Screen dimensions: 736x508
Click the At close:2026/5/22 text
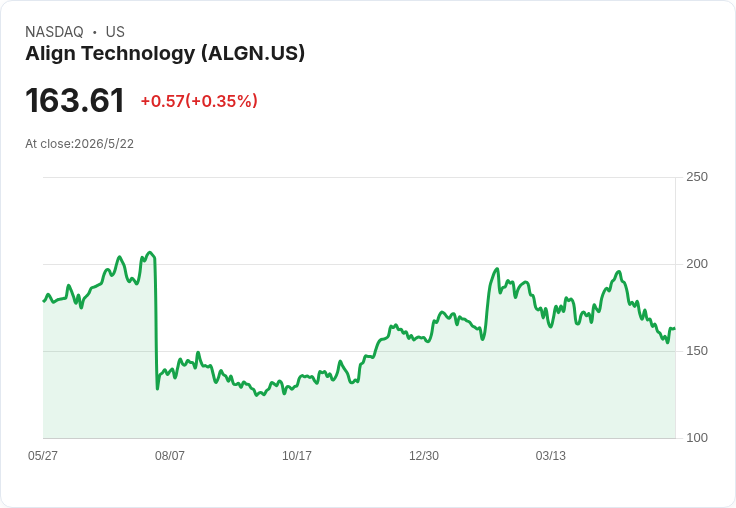point(79,144)
